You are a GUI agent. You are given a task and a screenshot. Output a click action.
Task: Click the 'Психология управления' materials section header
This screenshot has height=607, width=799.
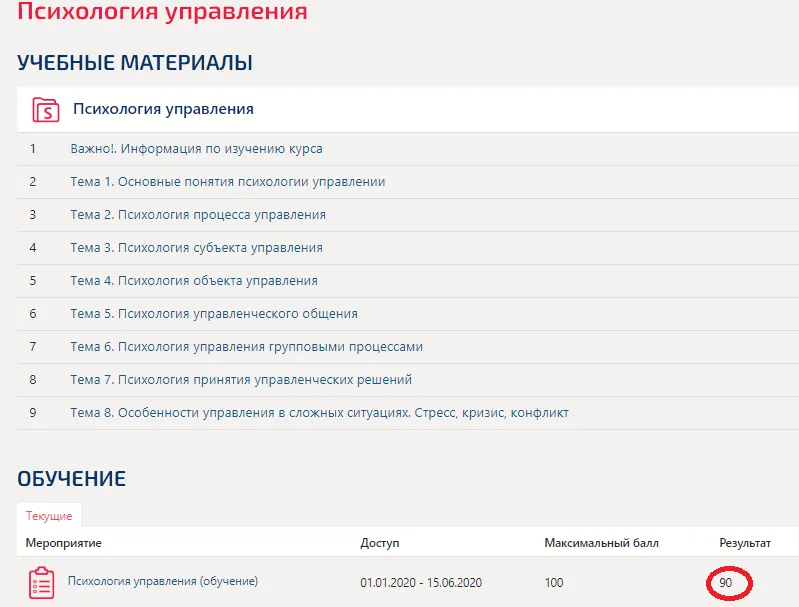(163, 109)
